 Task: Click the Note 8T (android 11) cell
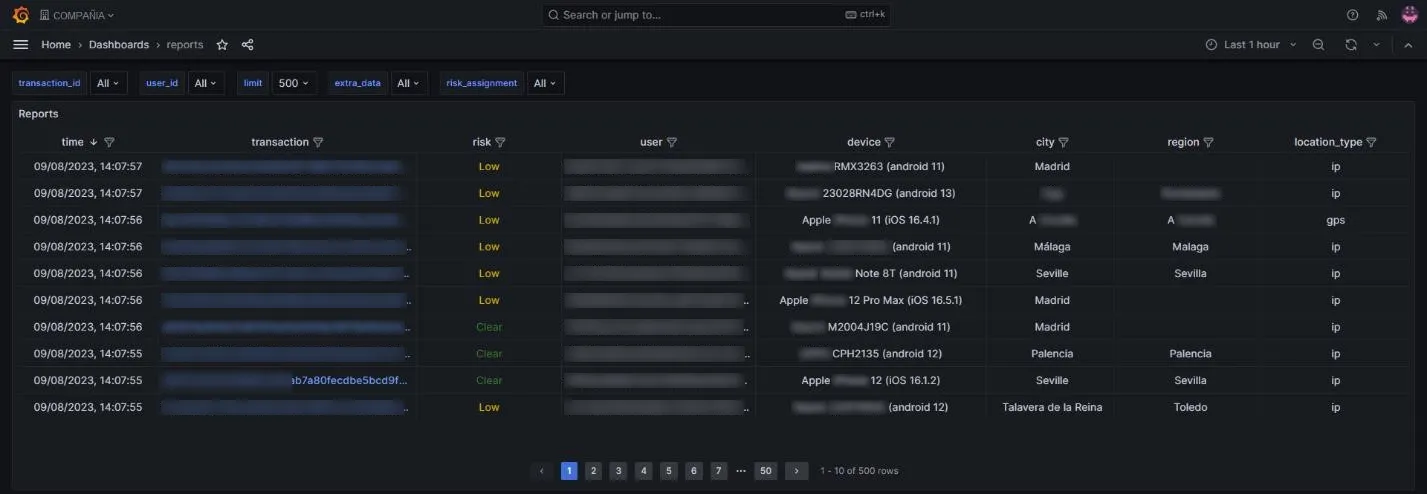tap(871, 273)
